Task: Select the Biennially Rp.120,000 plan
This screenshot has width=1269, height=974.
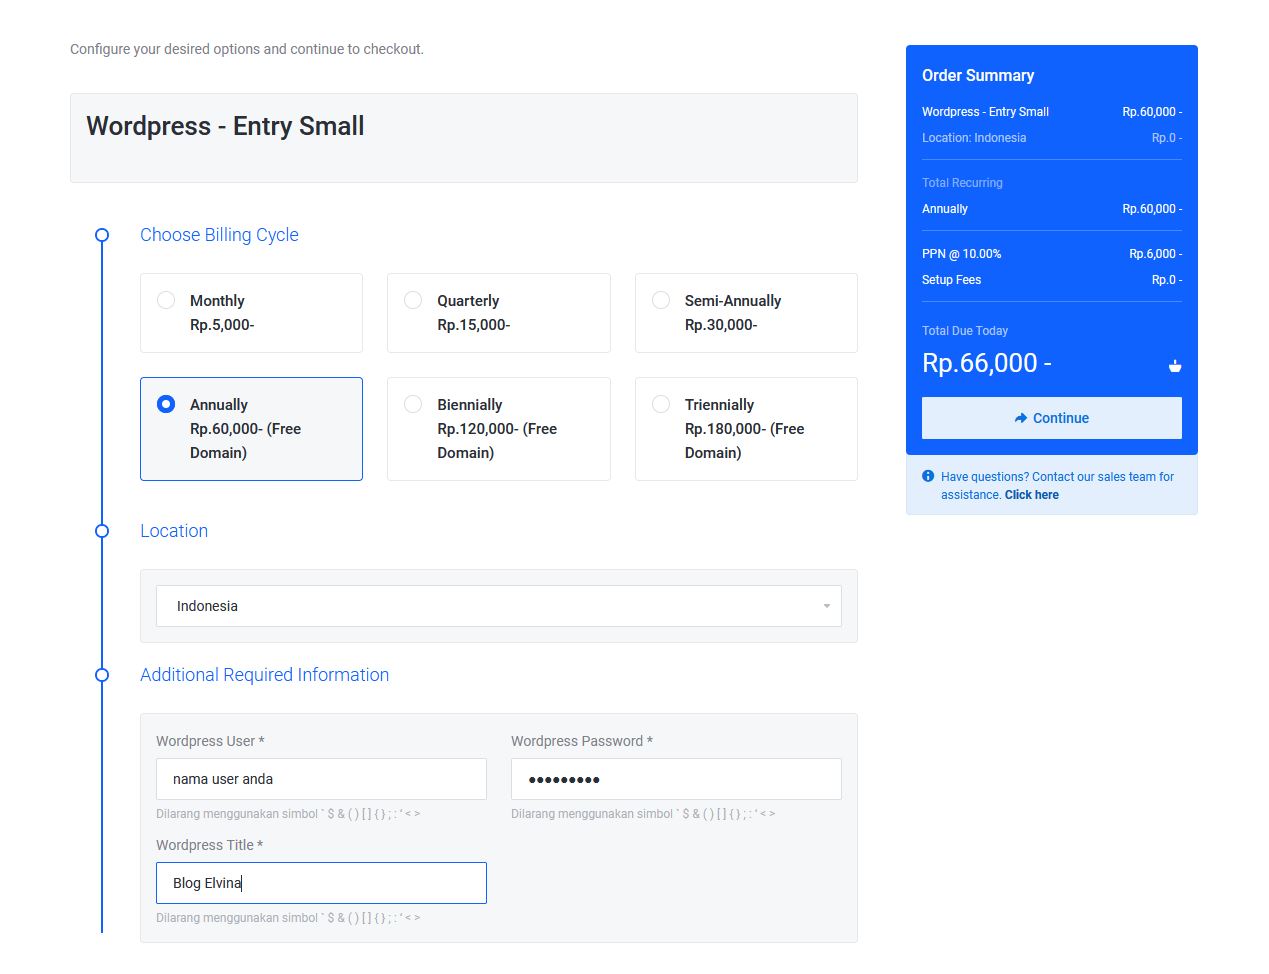Action: coord(413,404)
